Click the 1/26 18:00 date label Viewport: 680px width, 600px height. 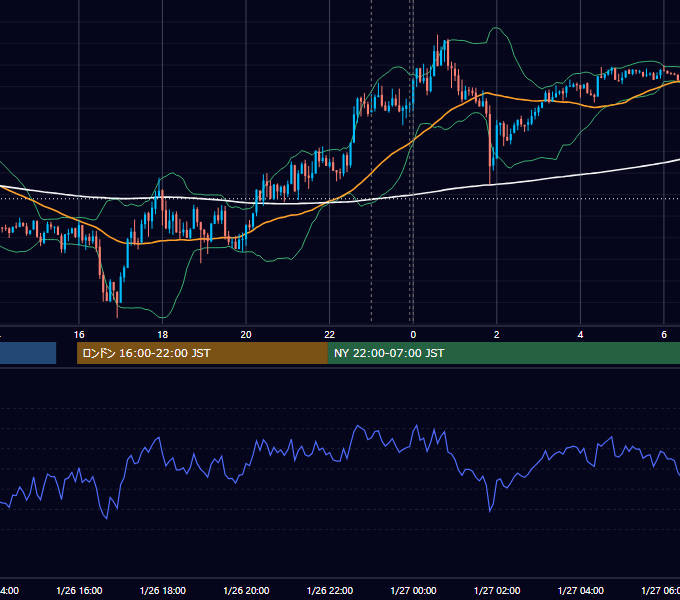[x=163, y=590]
